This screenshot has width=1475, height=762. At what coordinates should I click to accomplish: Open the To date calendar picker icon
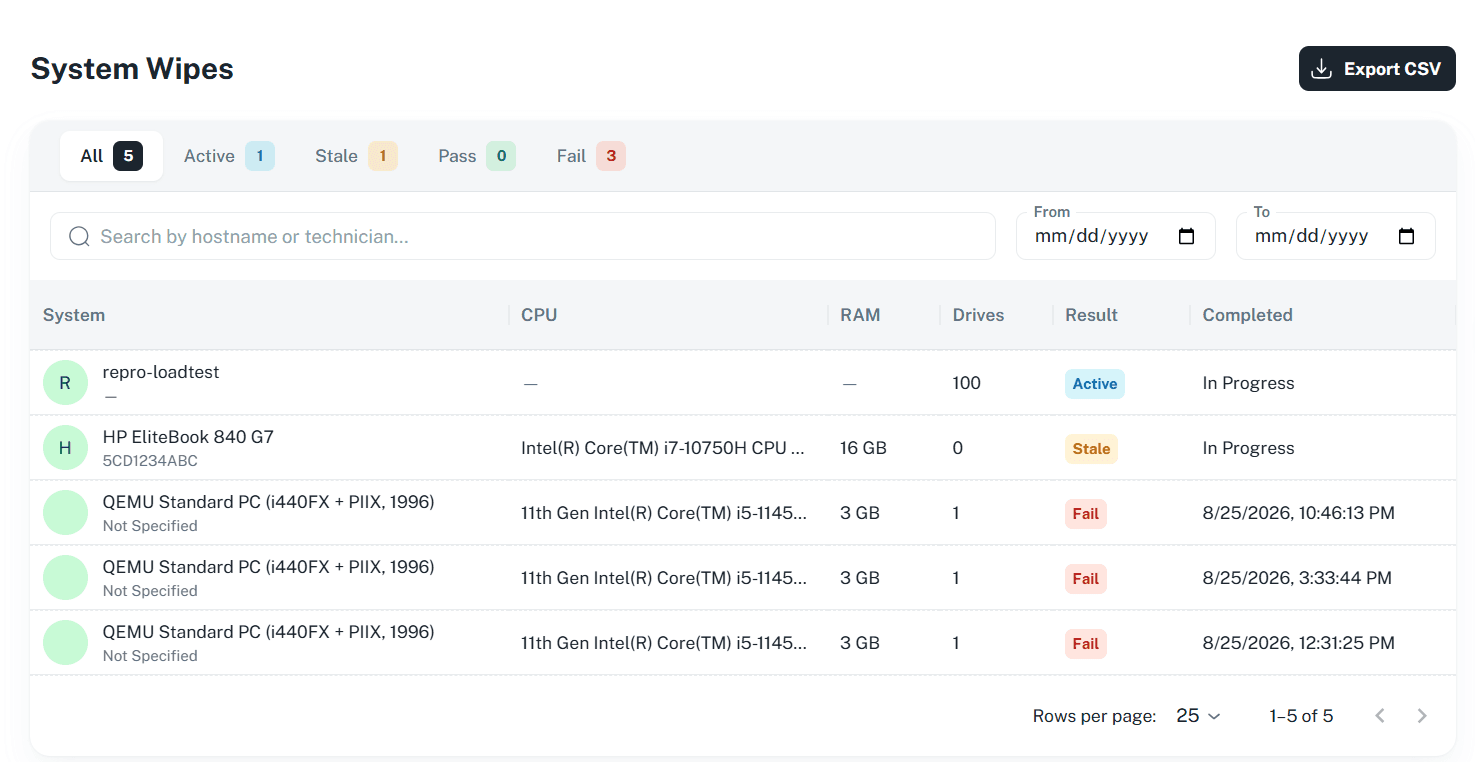point(1406,237)
